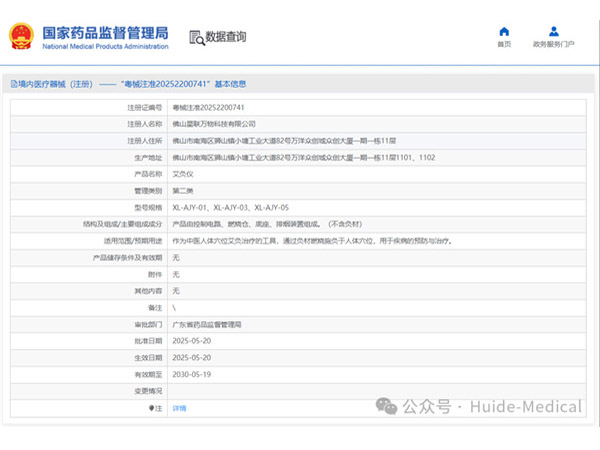Click the pin icon beside 注
The width and height of the screenshot is (600, 450).
coord(151,408)
